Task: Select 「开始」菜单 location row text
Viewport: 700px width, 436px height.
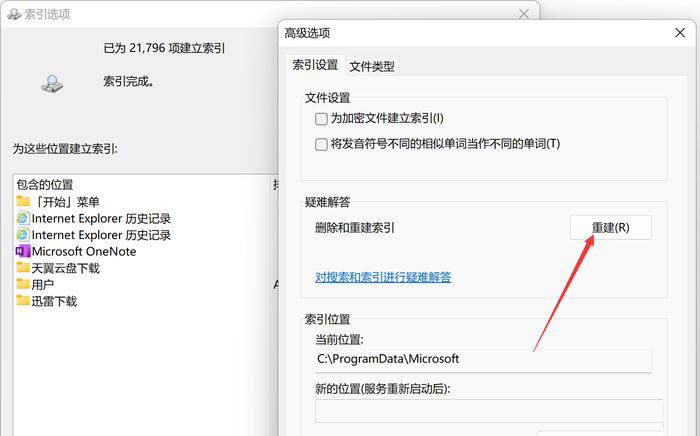Action: (66, 202)
